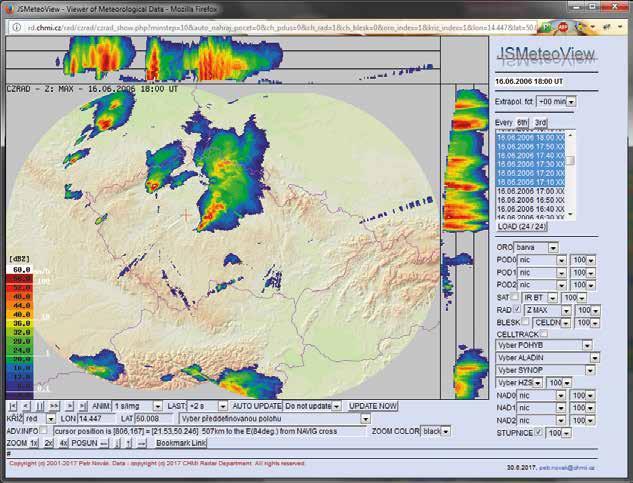This screenshot has width=633, height=483.
Task: Set zoom level to 1x
Action: click(x=34, y=443)
